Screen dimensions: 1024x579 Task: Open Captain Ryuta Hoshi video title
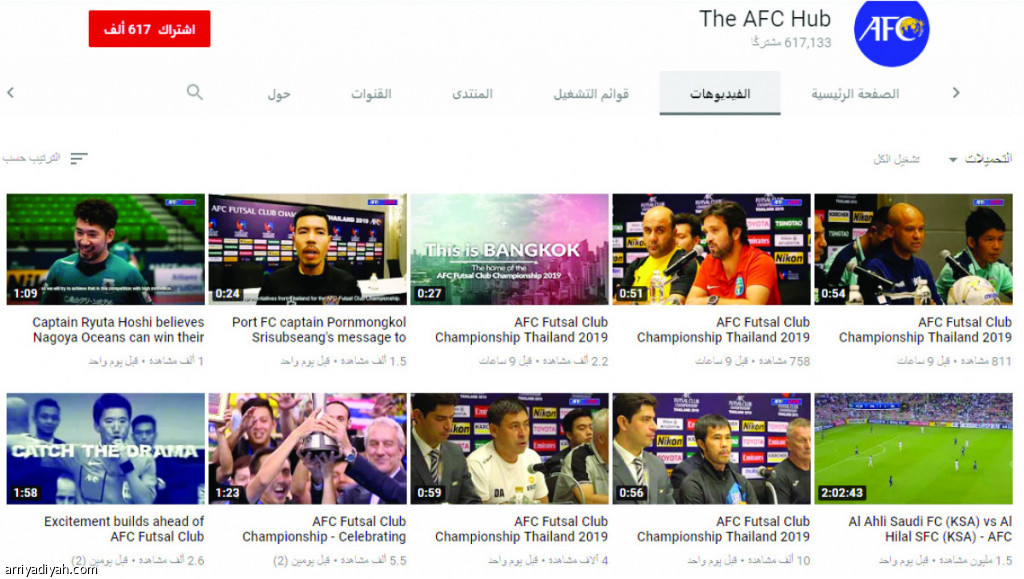[118, 330]
